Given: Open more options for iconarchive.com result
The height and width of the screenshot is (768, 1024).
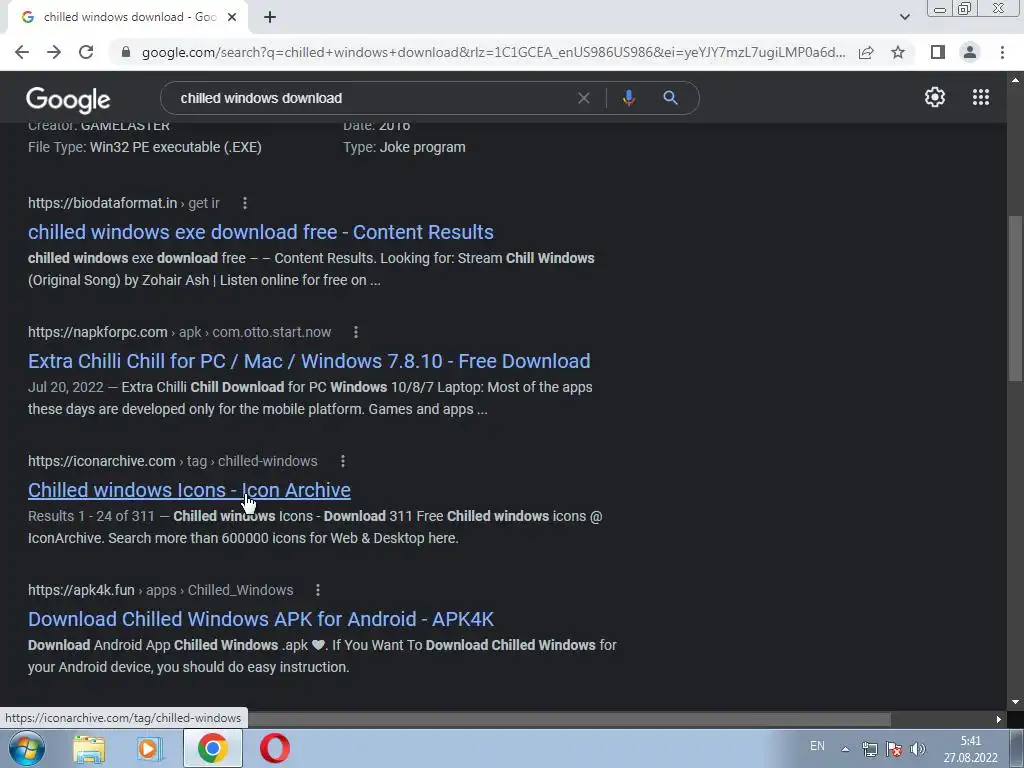Looking at the screenshot, I should tap(343, 461).
